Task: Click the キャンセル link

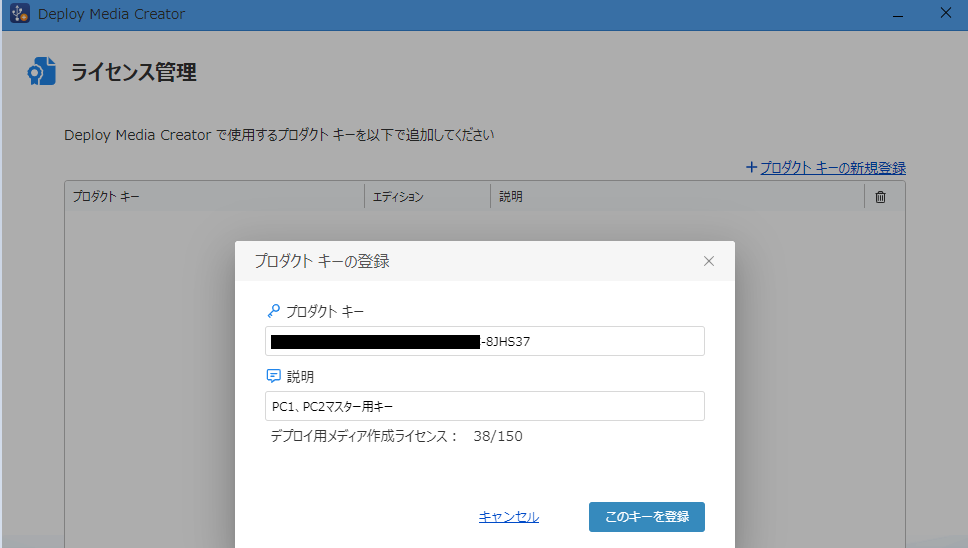Action: [x=509, y=517]
